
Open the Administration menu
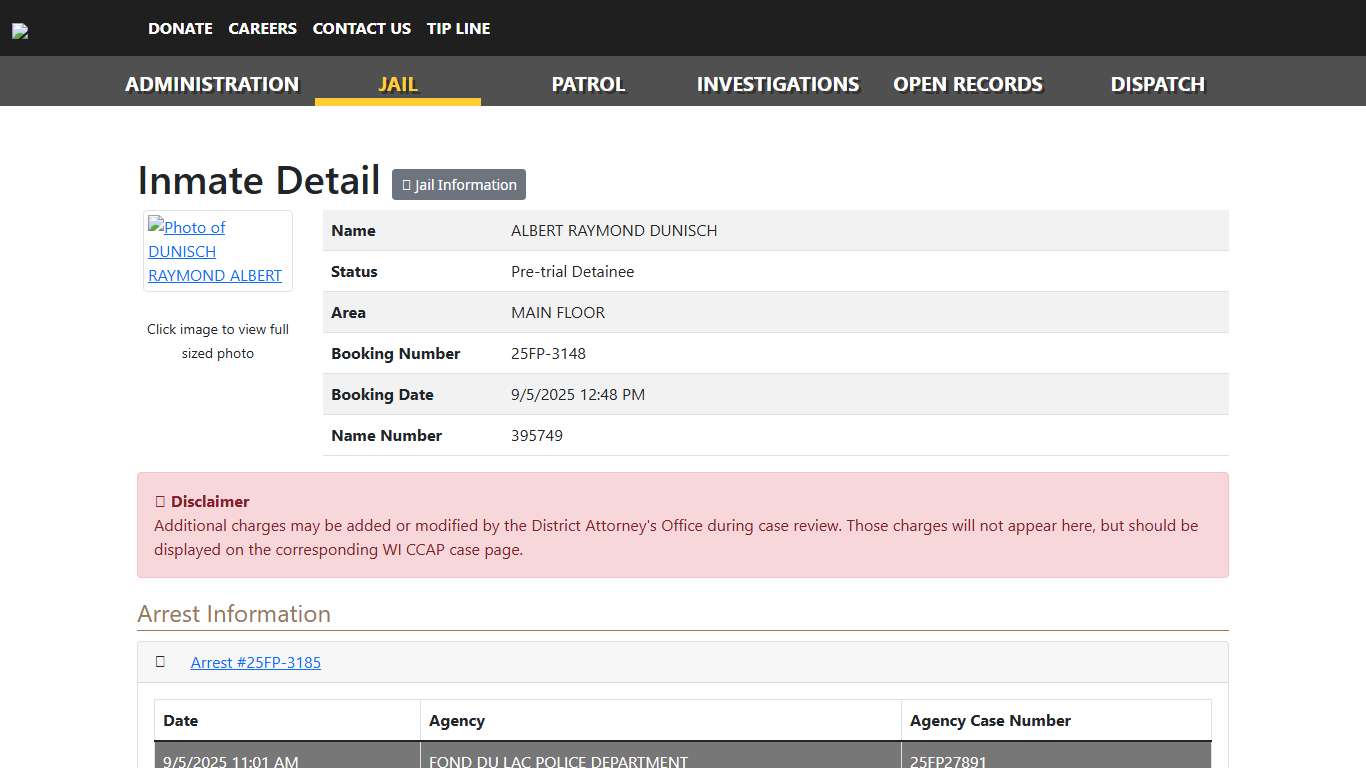[x=212, y=84]
